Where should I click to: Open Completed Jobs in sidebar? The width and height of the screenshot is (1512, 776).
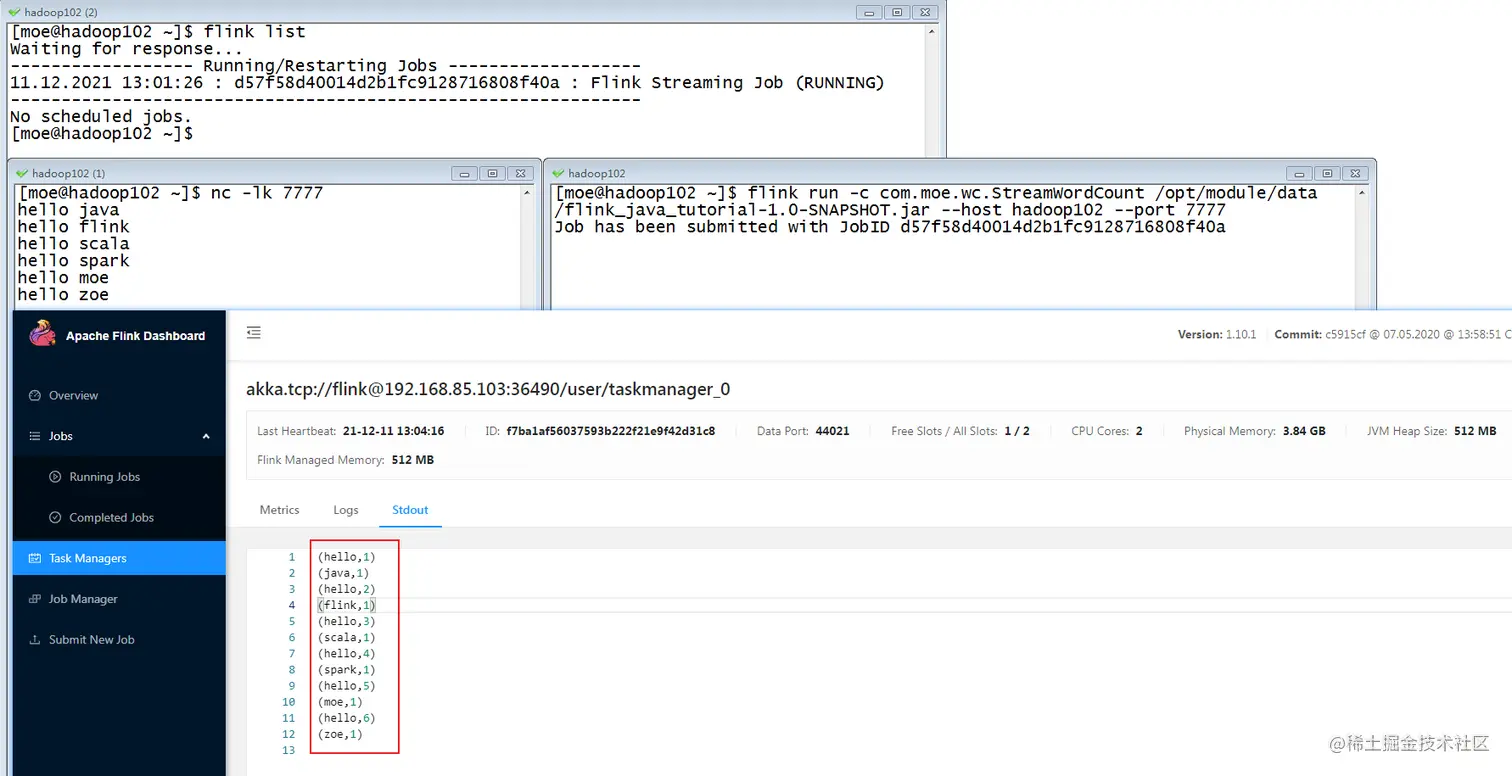(x=119, y=517)
